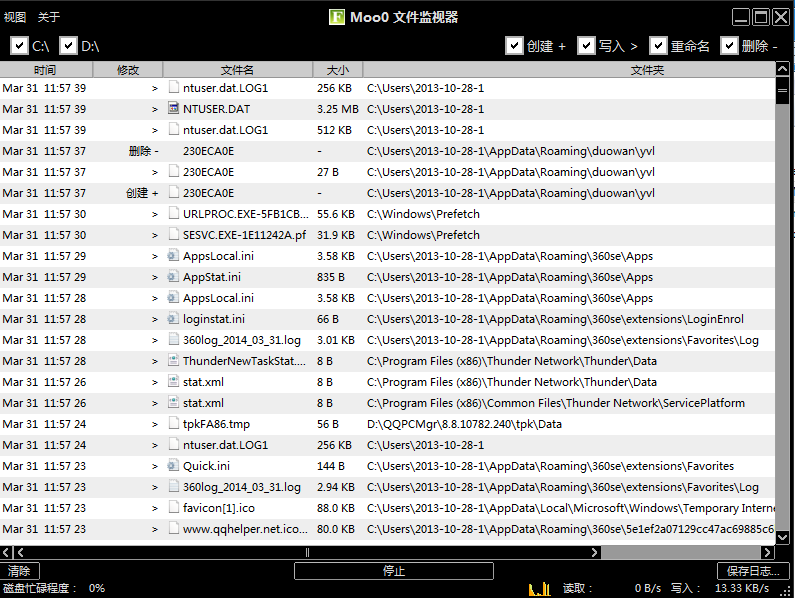Click the 写入 13.33 KB/s status
This screenshot has height=598, width=795.
click(720, 588)
